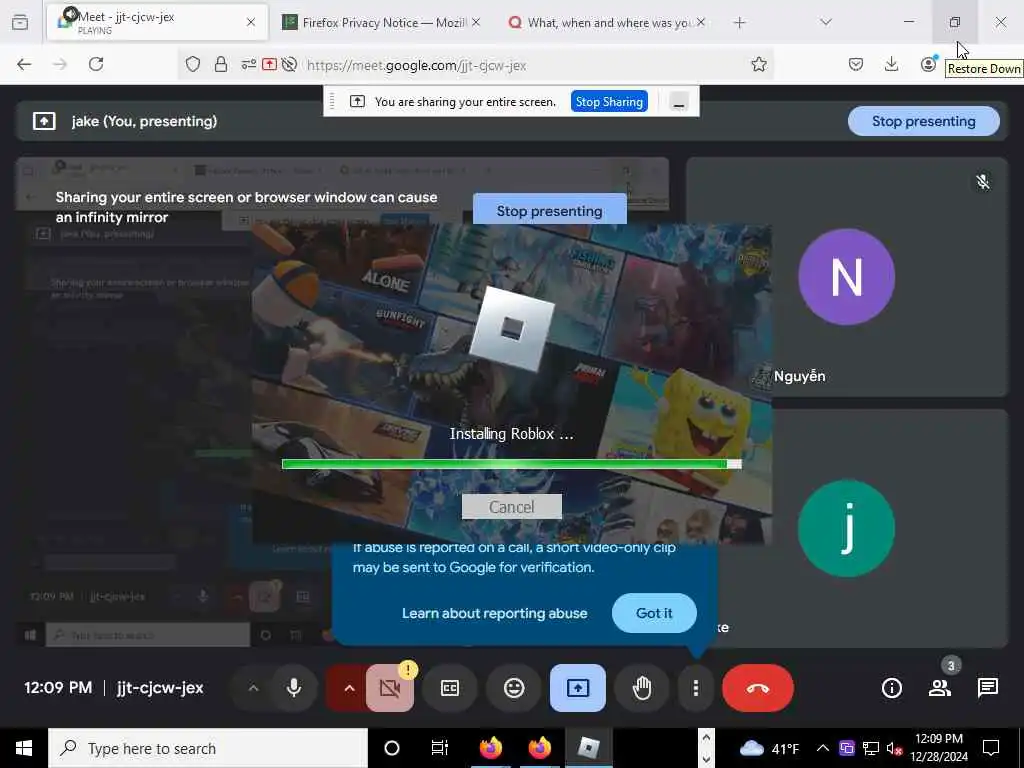1024x768 pixels.
Task: Click the green j participant avatar
Action: pos(846,528)
